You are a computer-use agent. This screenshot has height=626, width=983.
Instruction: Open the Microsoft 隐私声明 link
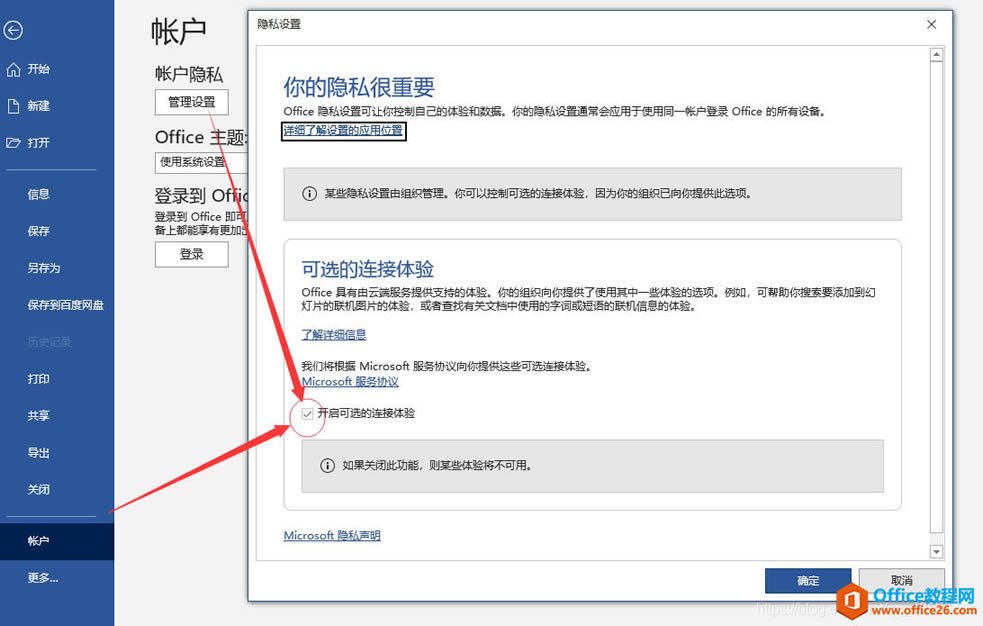pyautogui.click(x=331, y=535)
